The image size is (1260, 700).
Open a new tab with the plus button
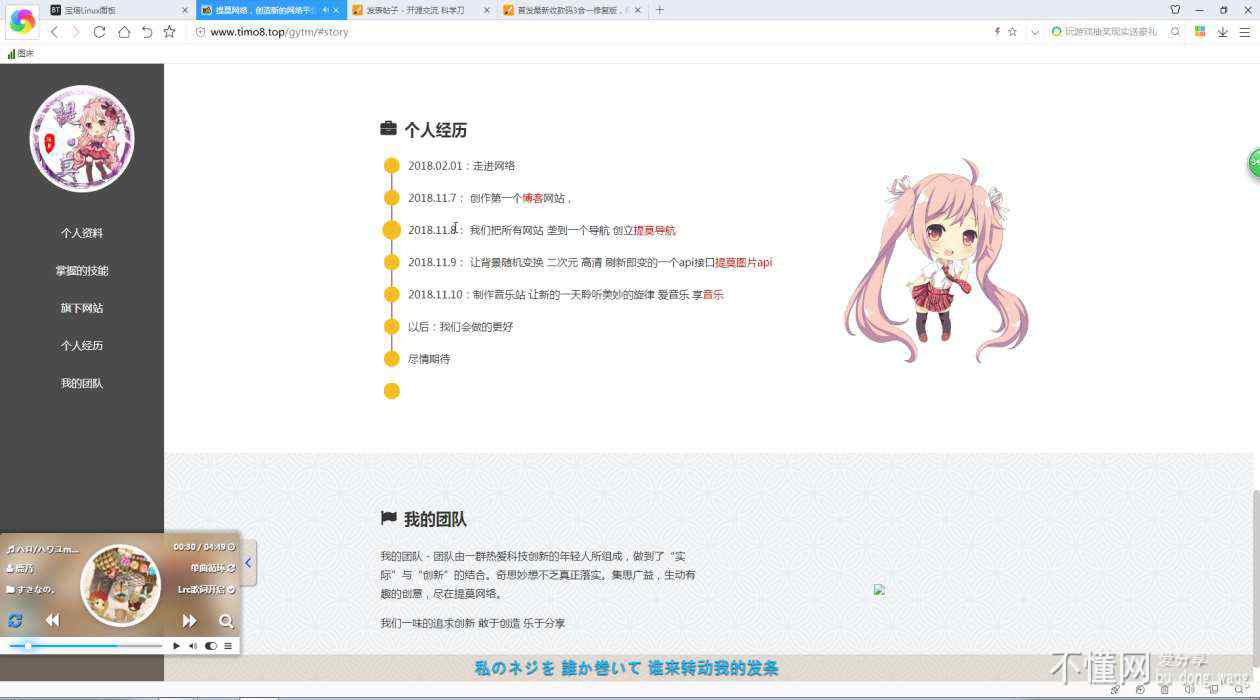(659, 10)
